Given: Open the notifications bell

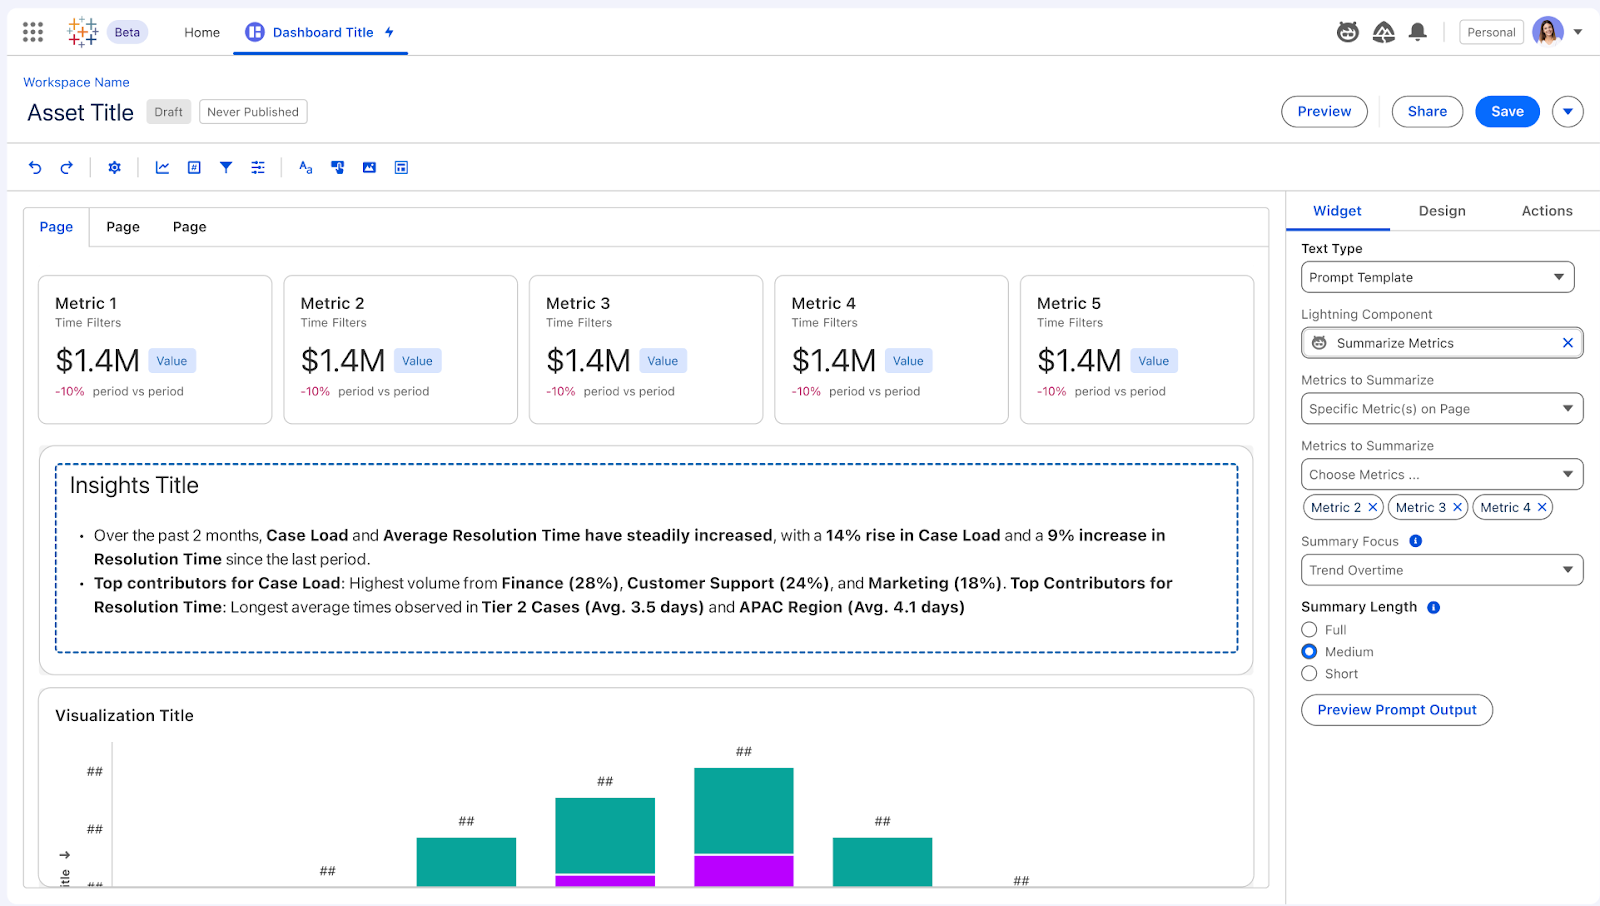Looking at the screenshot, I should point(1419,31).
